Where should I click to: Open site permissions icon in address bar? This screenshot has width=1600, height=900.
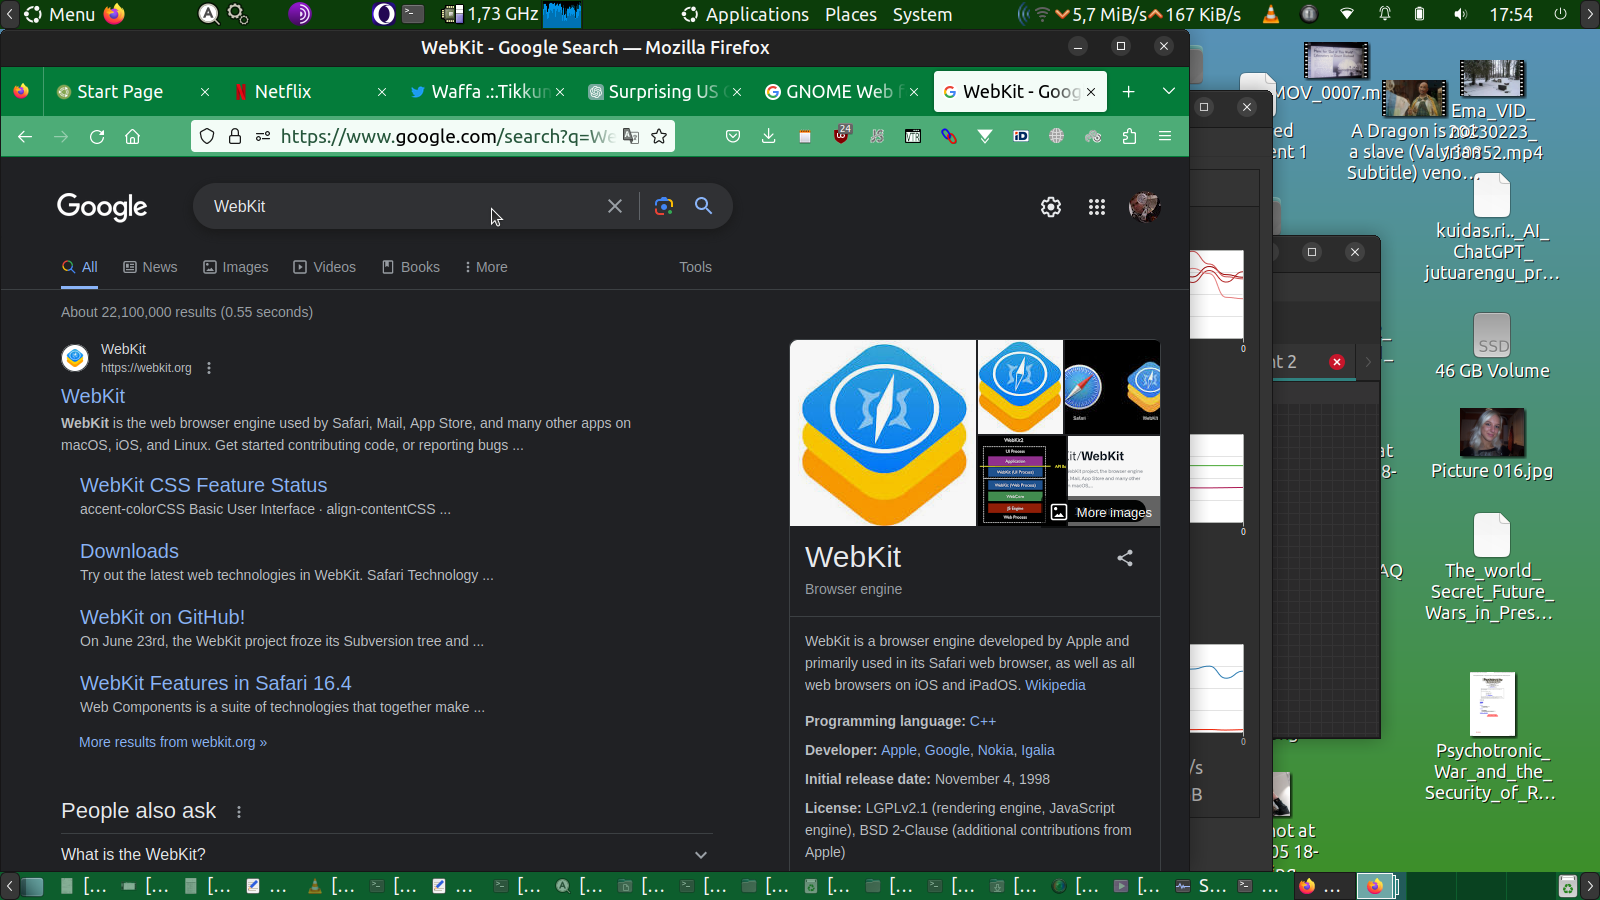pyautogui.click(x=263, y=136)
